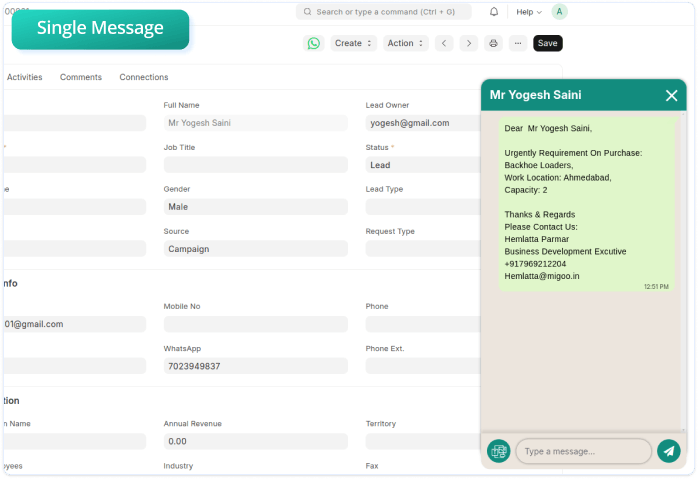Image resolution: width=698 pixels, height=479 pixels.
Task: Open the Help dropdown menu
Action: pyautogui.click(x=529, y=12)
